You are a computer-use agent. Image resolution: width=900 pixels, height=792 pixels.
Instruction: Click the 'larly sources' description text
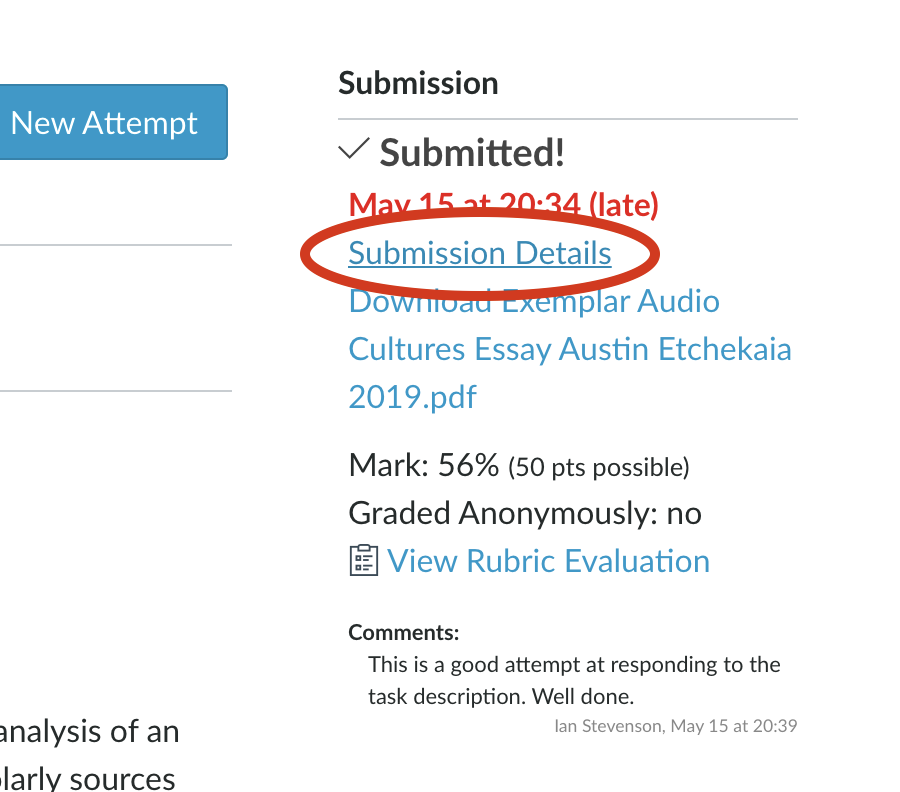[x=88, y=778]
